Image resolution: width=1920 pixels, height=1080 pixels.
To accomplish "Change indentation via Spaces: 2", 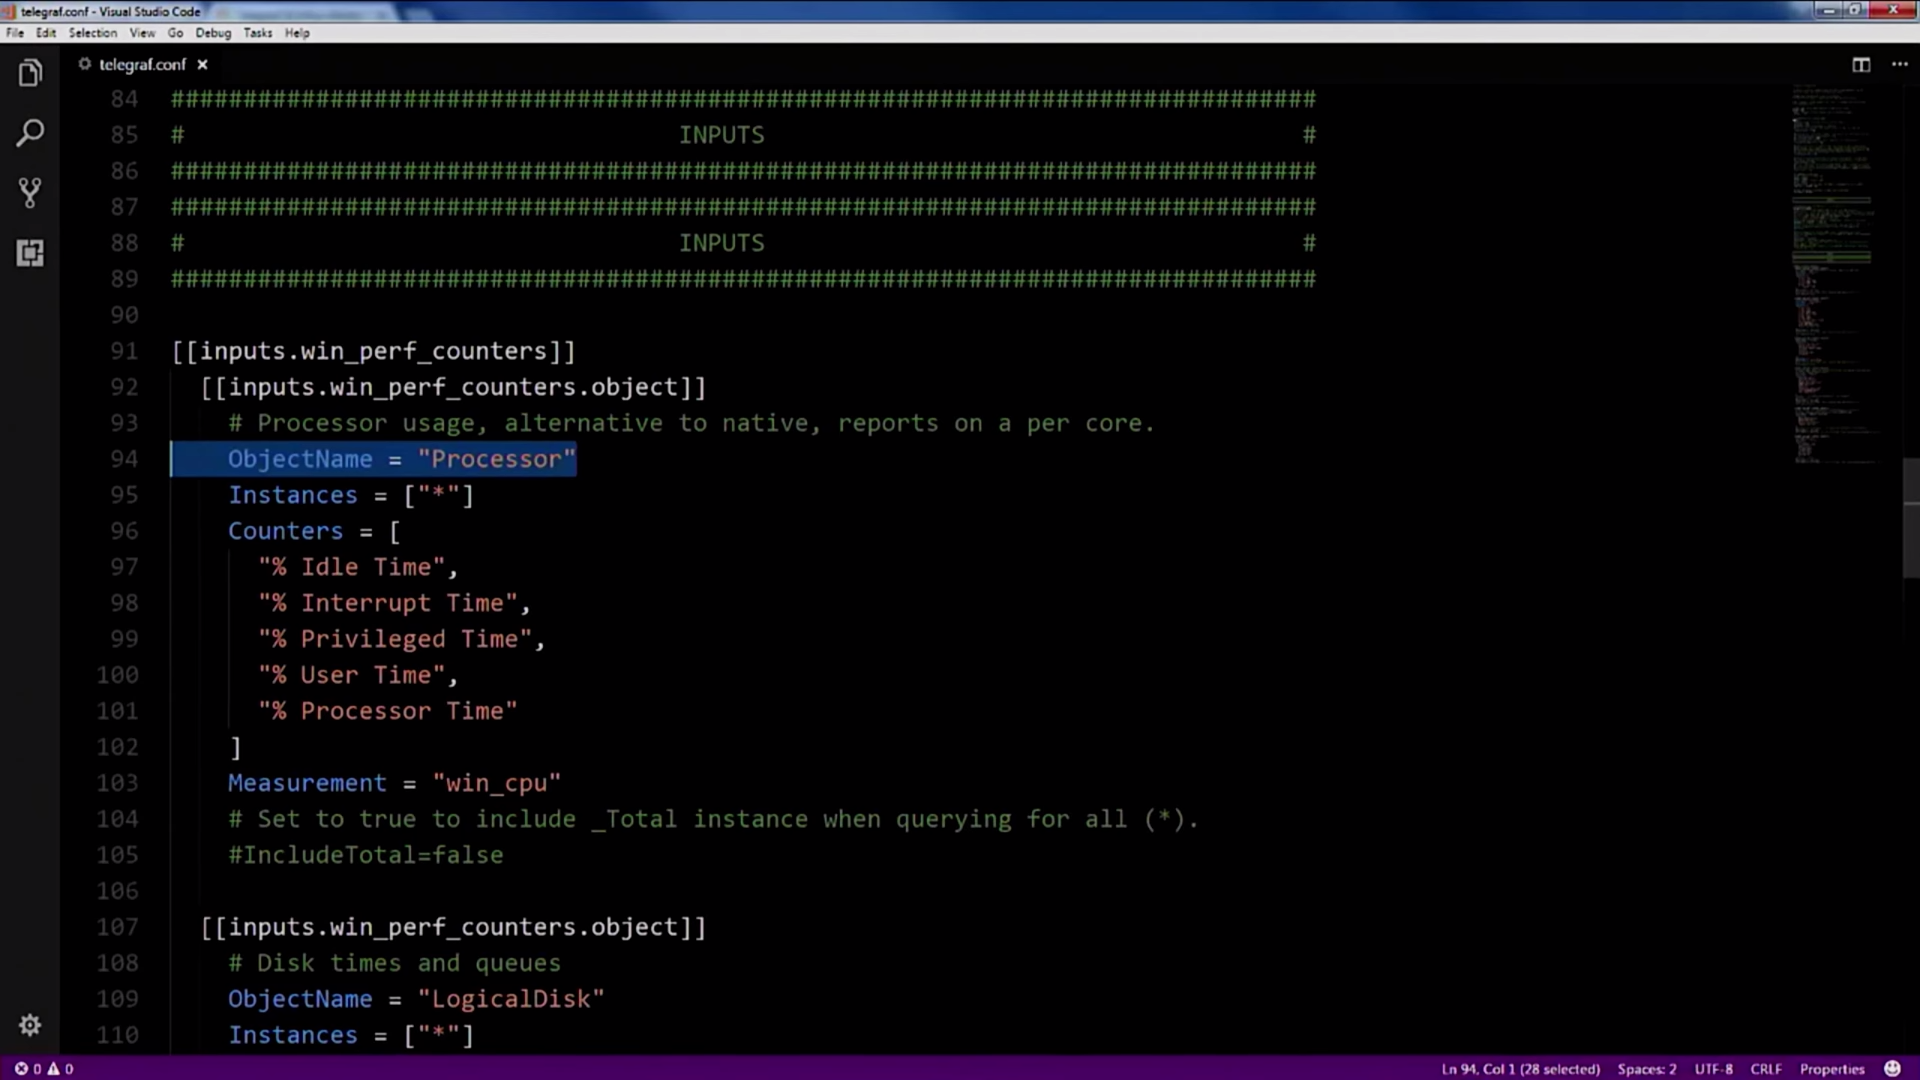I will 1646,1068.
